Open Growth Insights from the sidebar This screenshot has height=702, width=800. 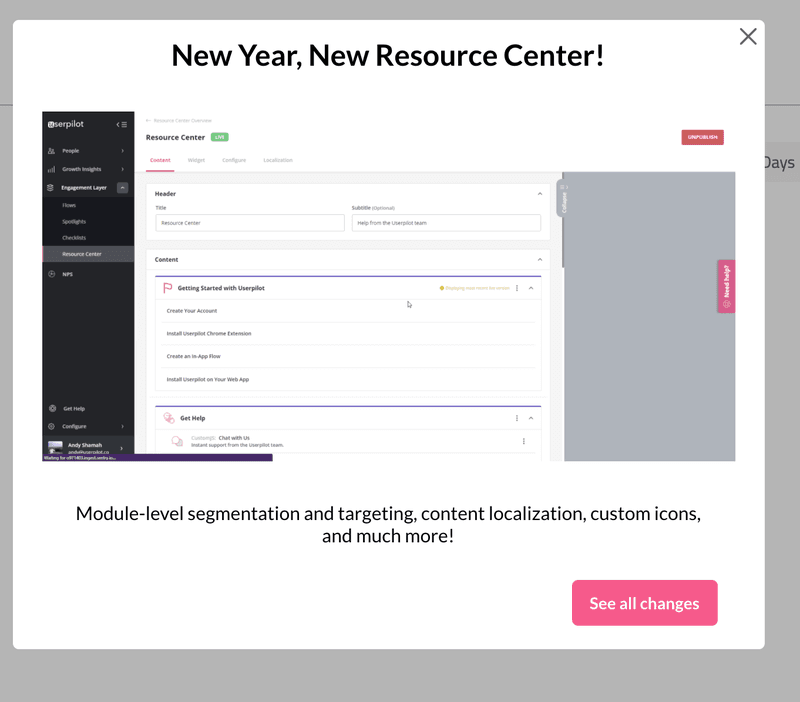(51, 169)
